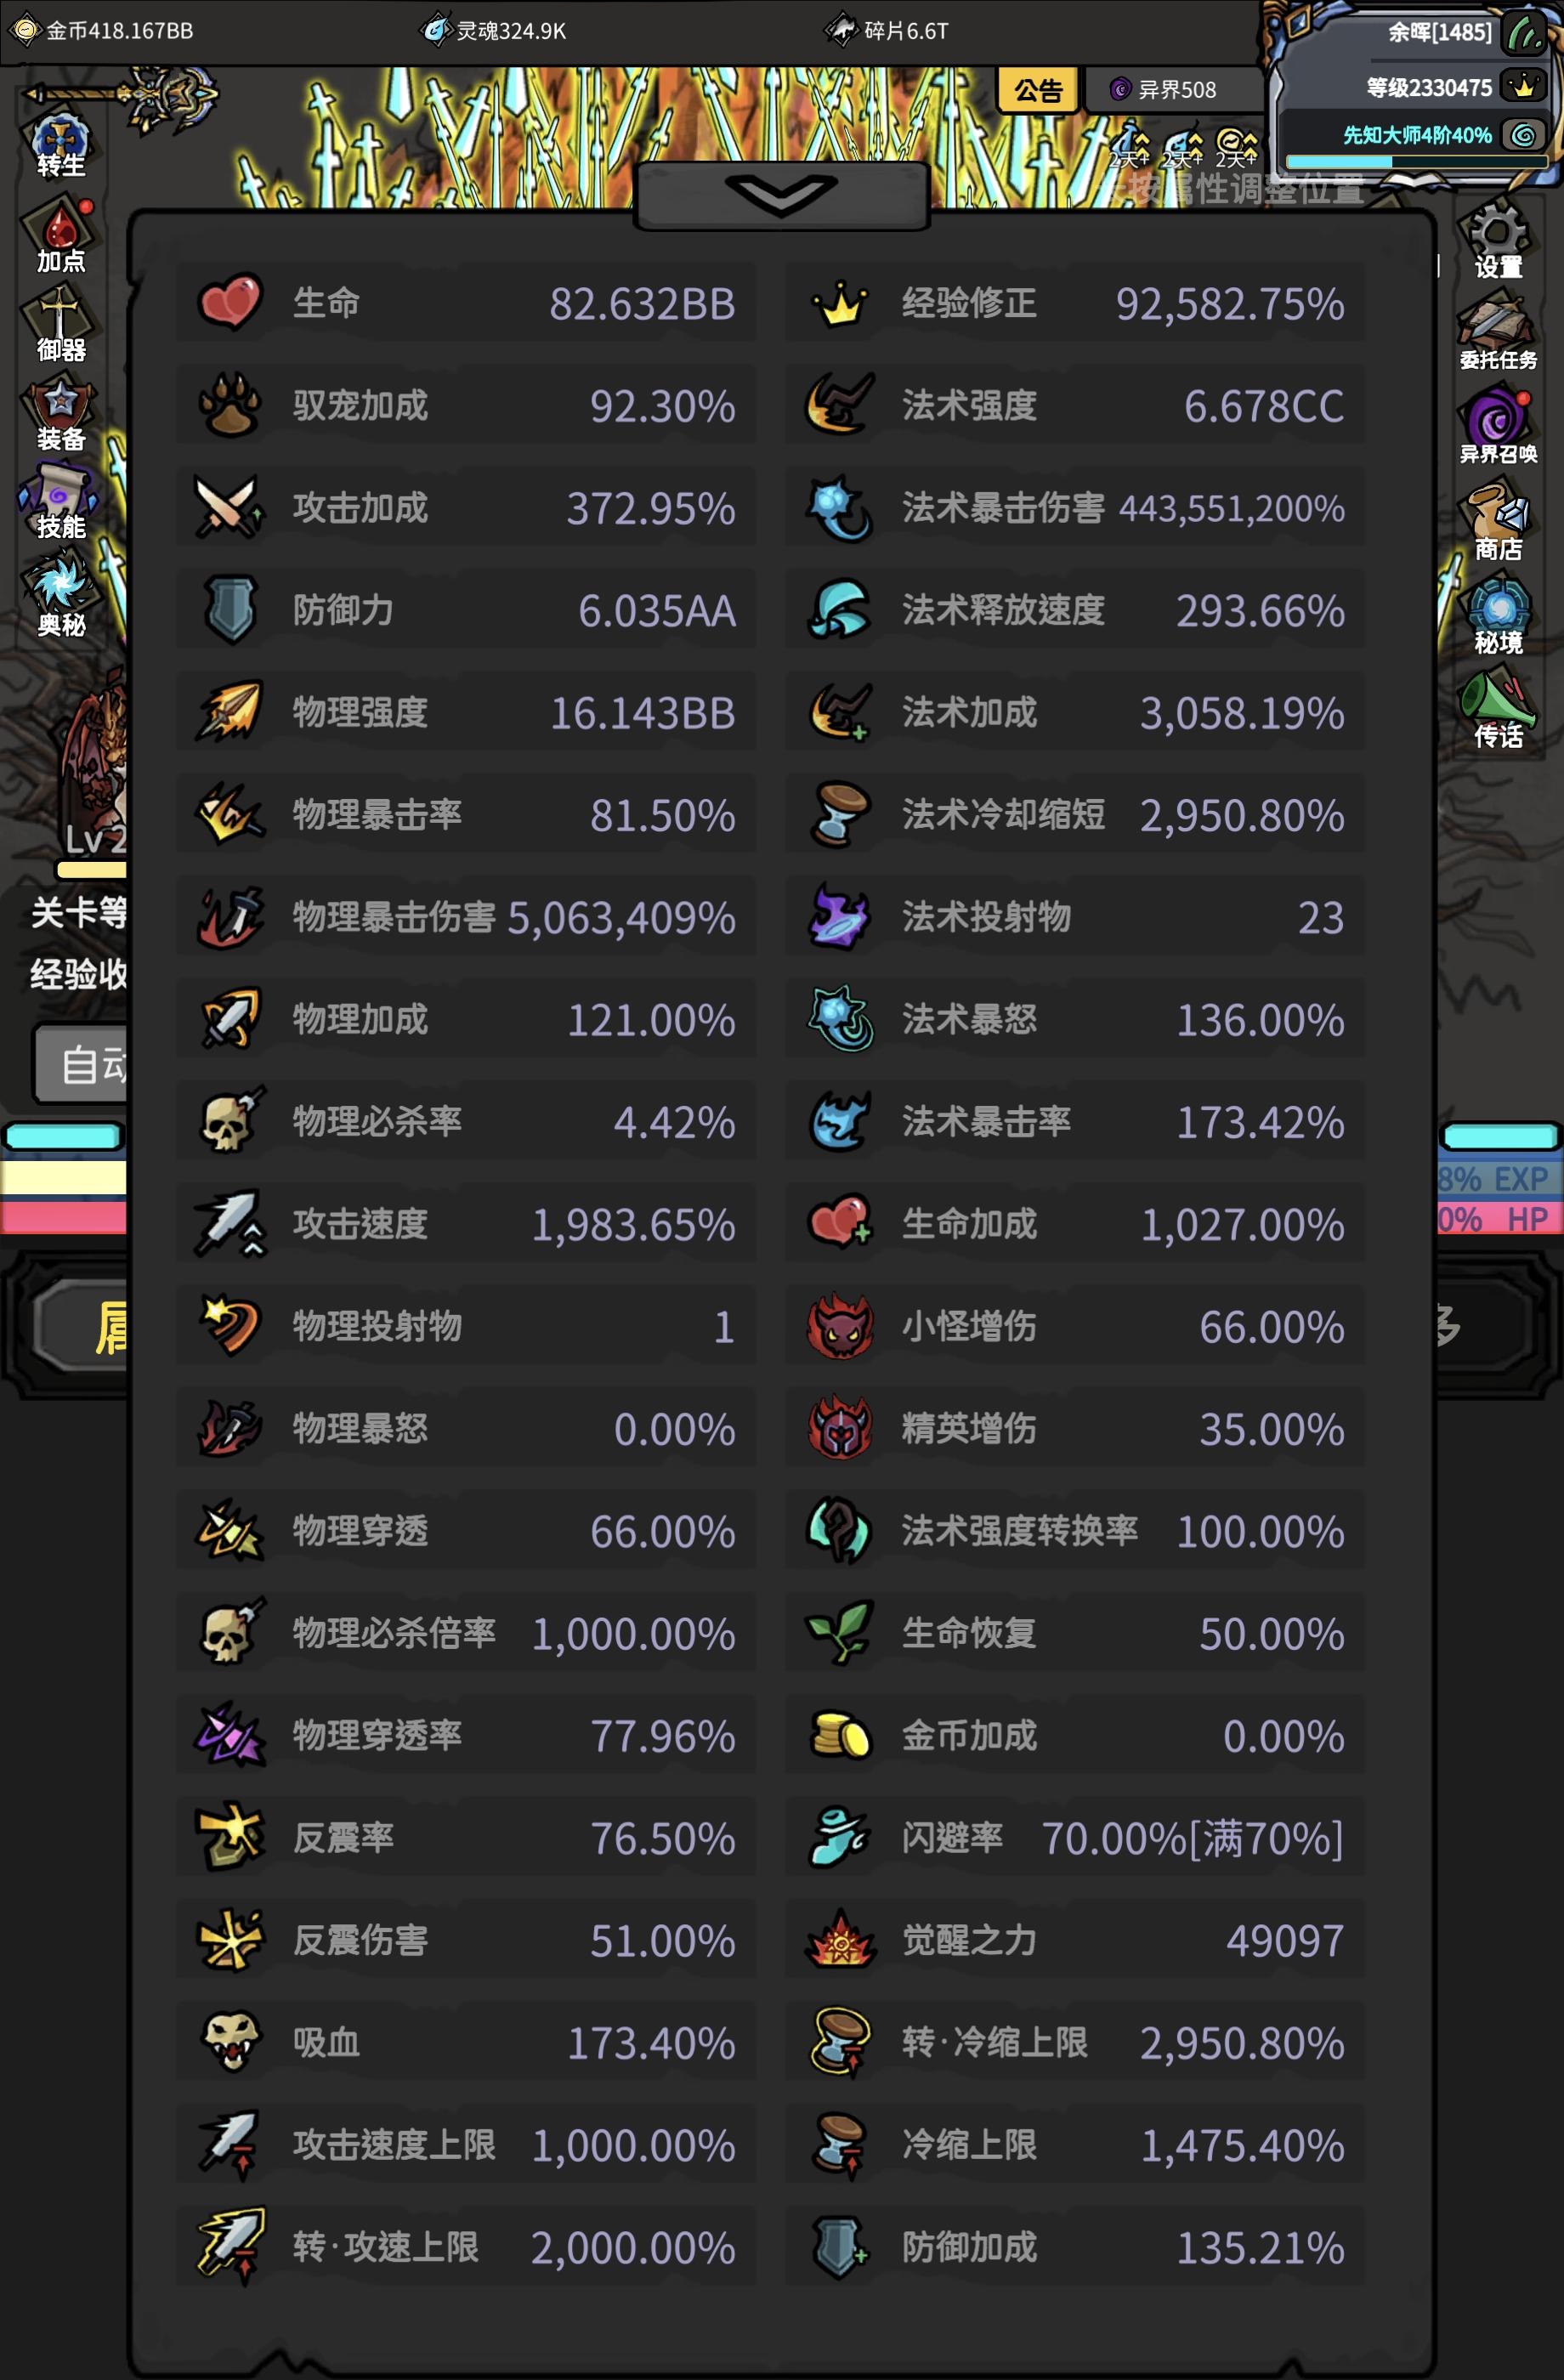
Task: Open the 加点 stat points icon
Action: point(60,236)
